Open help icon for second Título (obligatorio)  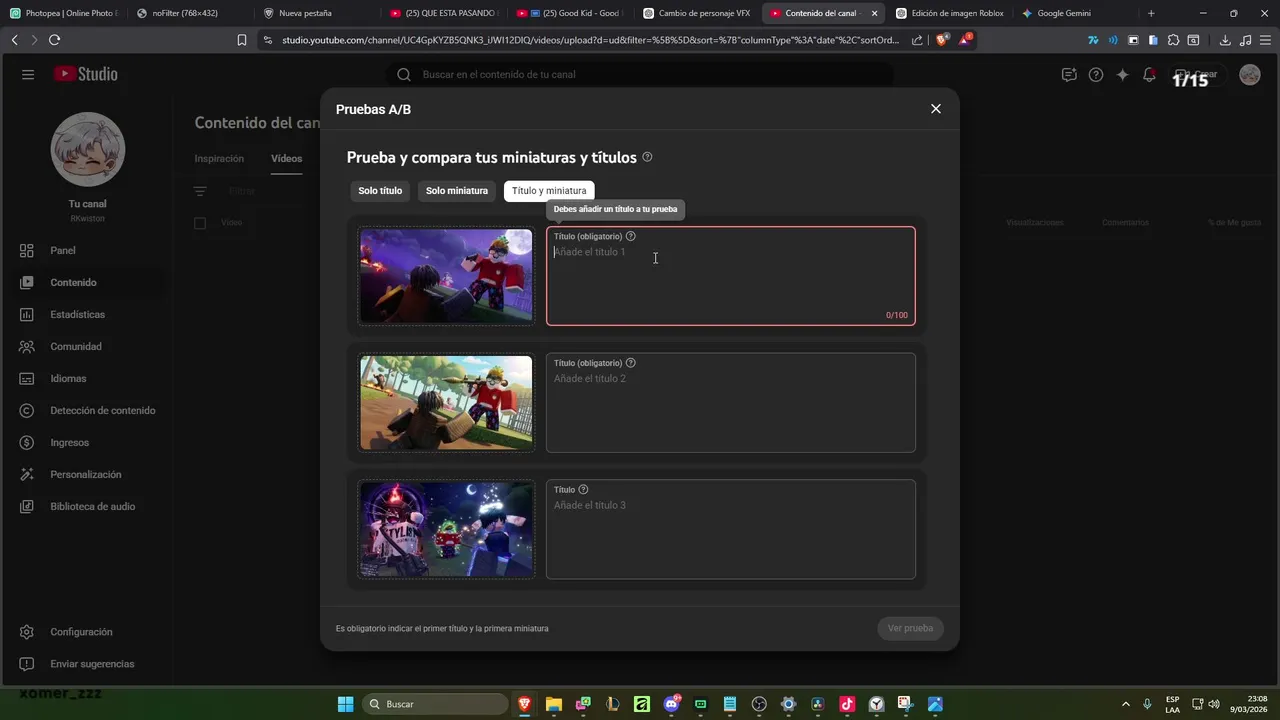point(630,363)
